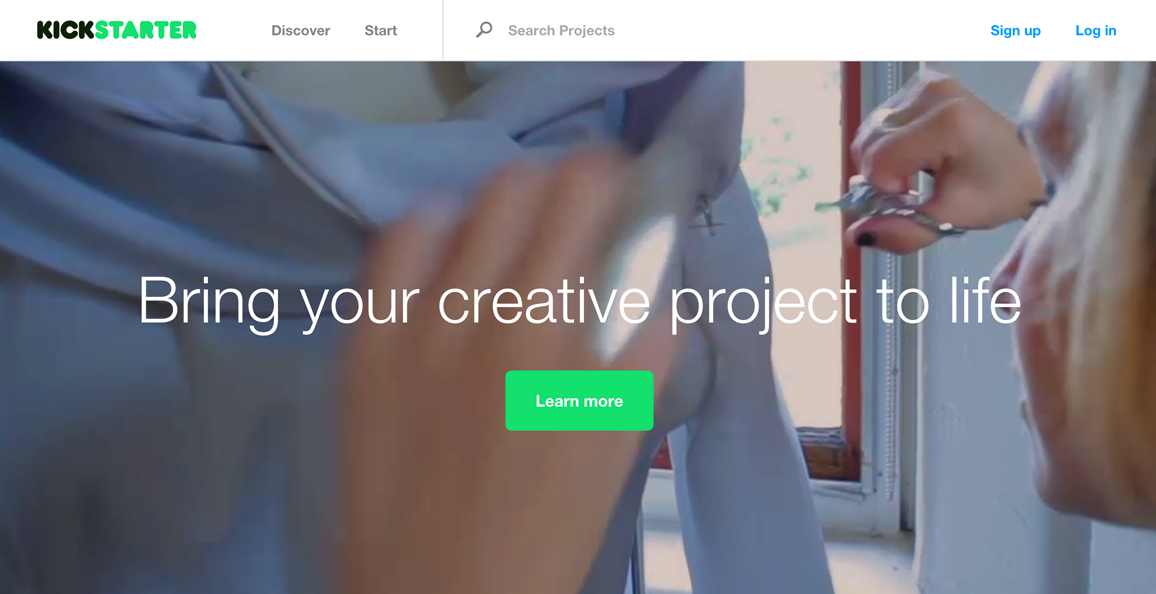Click the scissors in the background video
The height and width of the screenshot is (594, 1156).
(885, 206)
